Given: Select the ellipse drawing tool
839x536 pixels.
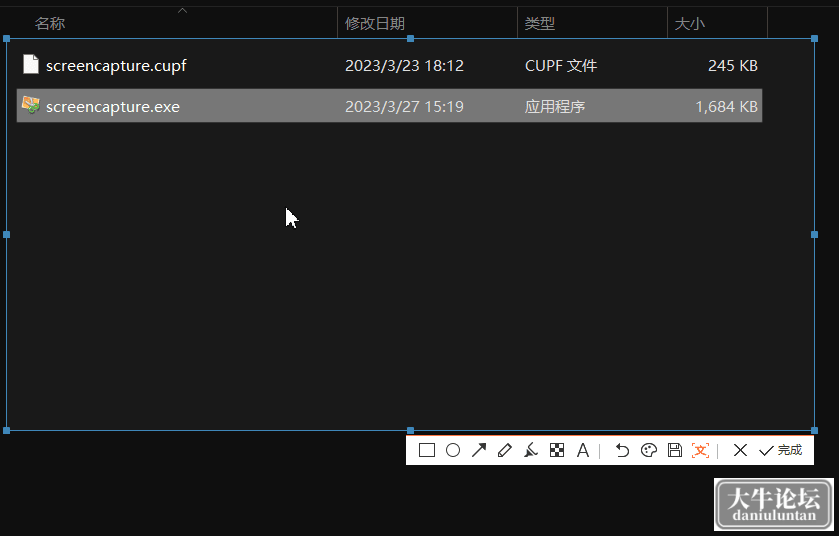Looking at the screenshot, I should point(453,450).
